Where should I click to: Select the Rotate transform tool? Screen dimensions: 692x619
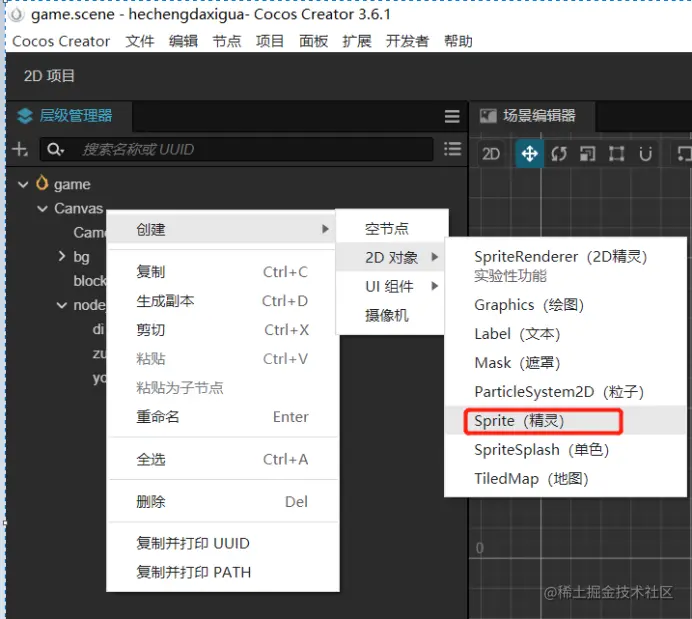[x=559, y=154]
